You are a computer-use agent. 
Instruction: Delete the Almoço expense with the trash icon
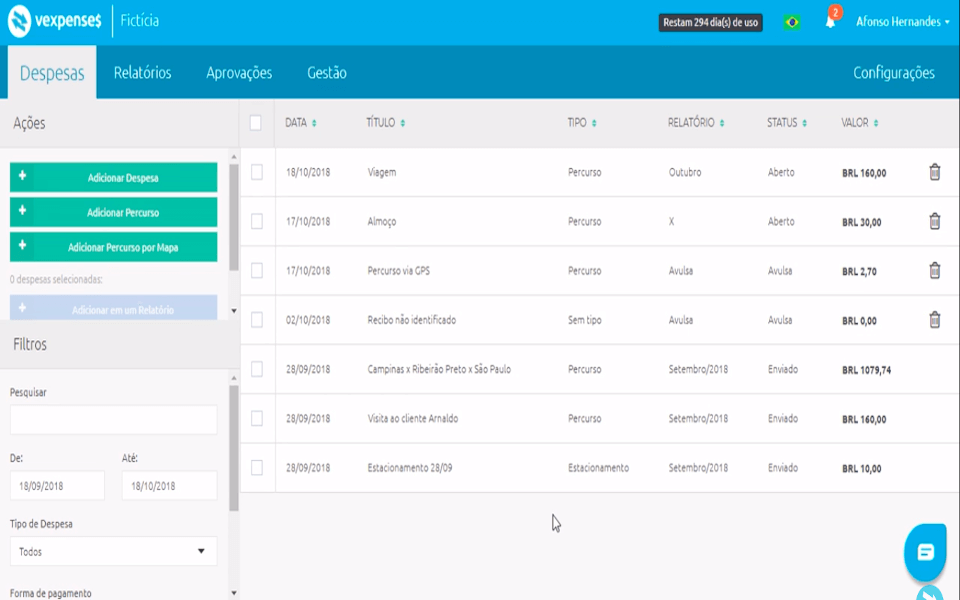click(x=932, y=220)
